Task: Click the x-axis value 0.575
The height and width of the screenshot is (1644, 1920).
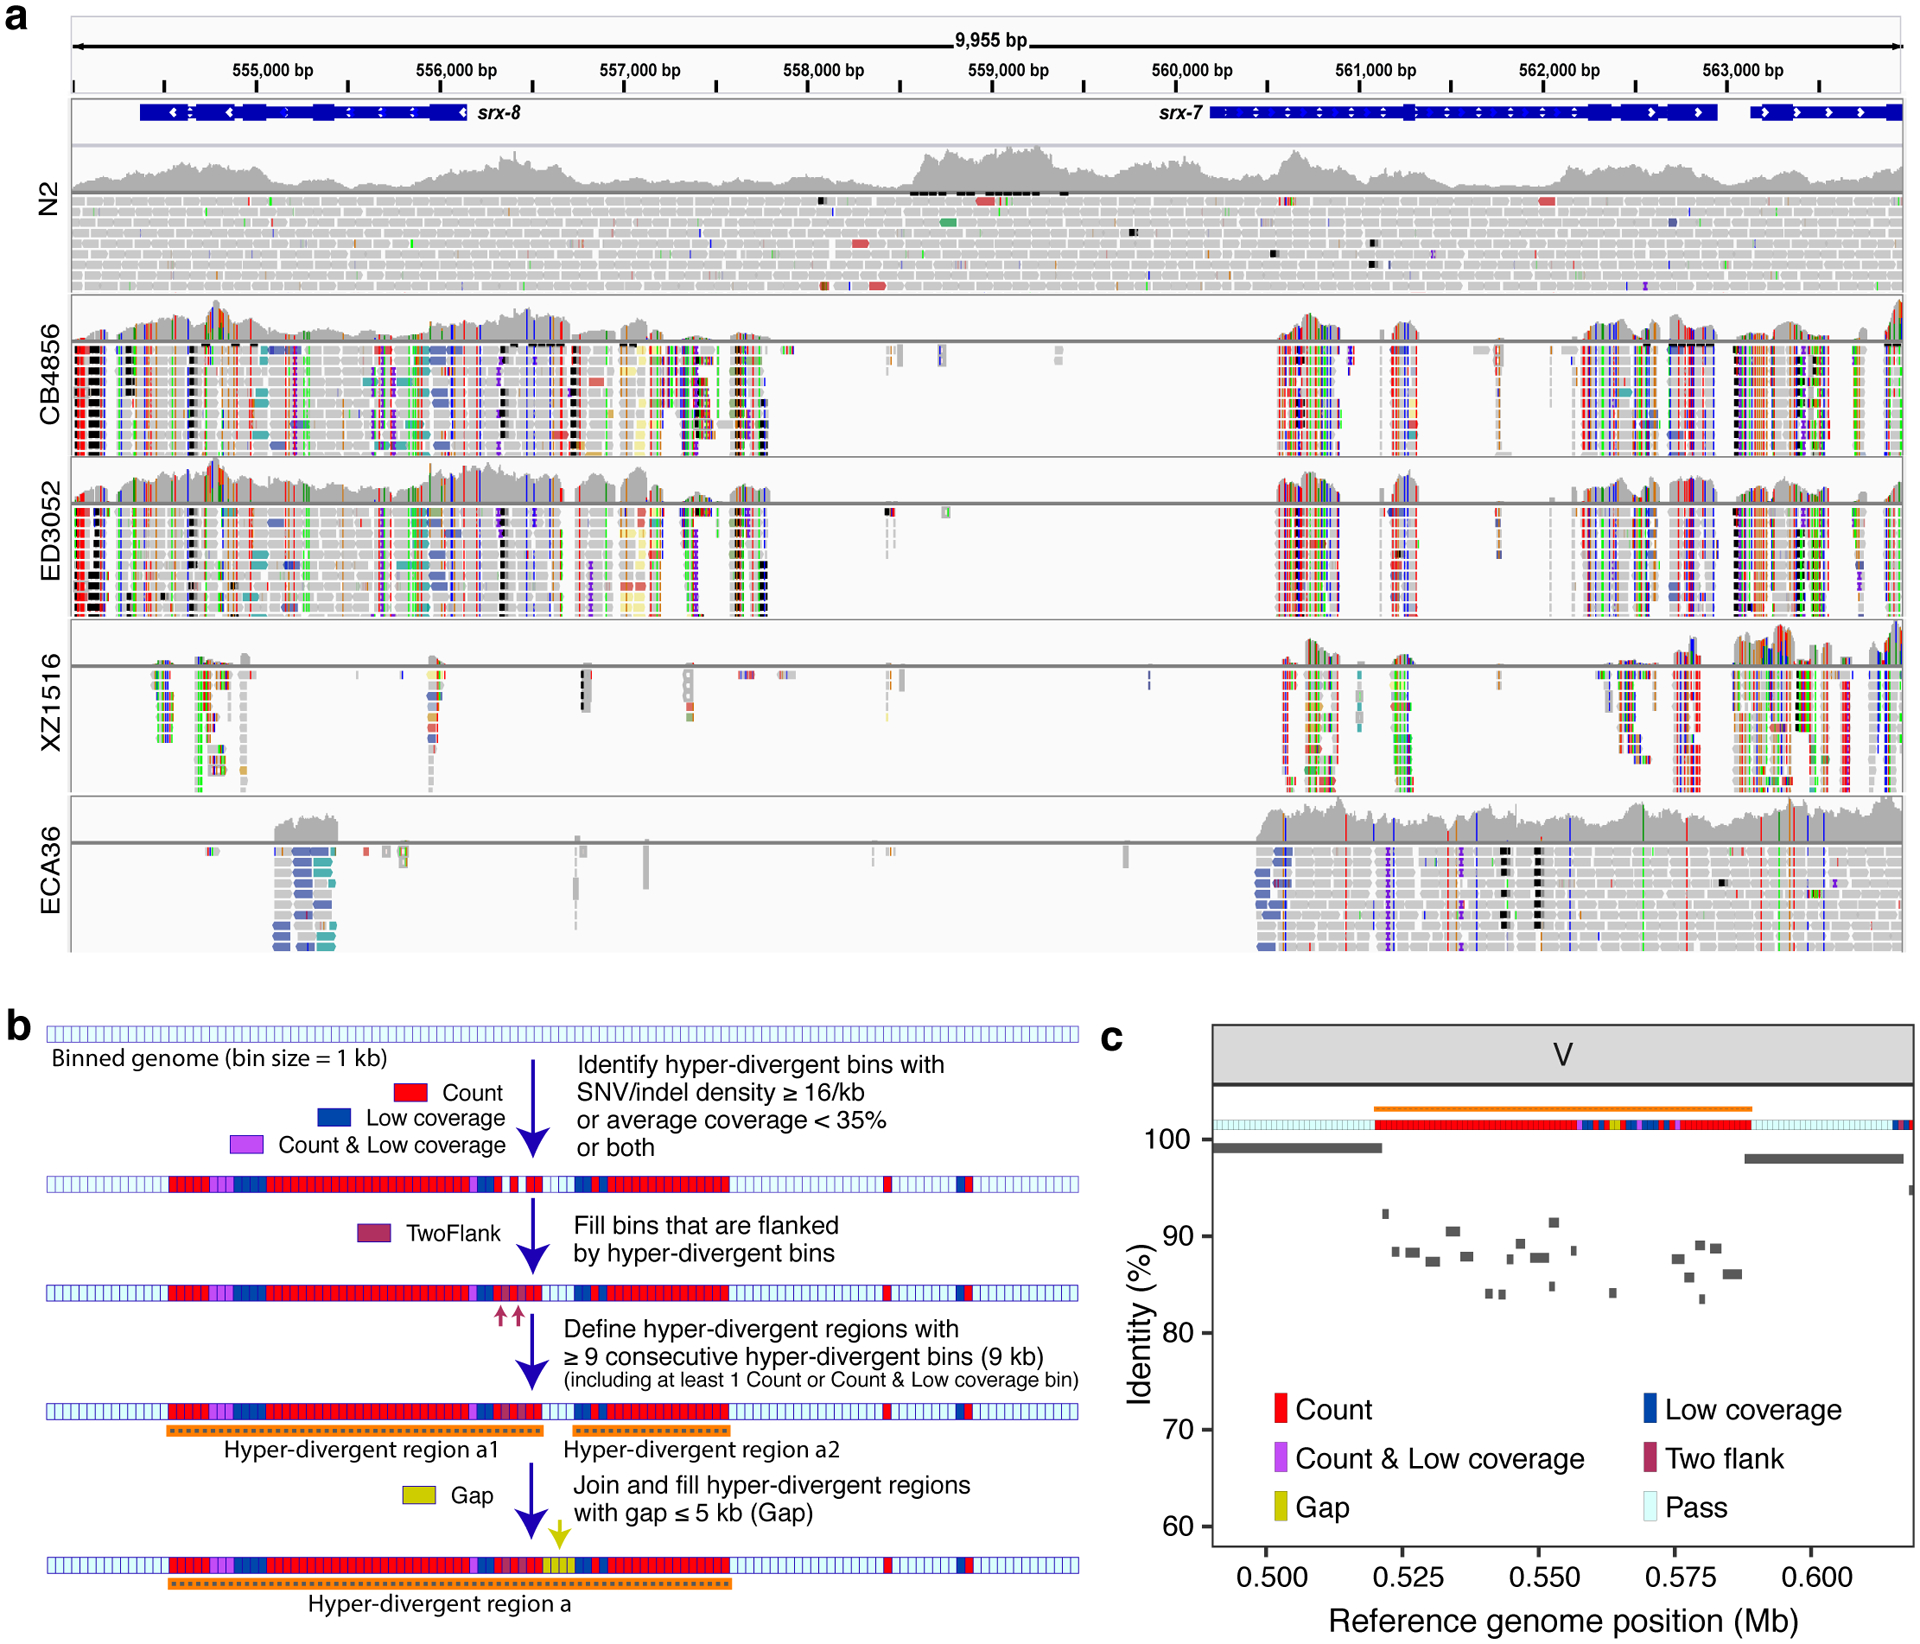Action: (1681, 1577)
